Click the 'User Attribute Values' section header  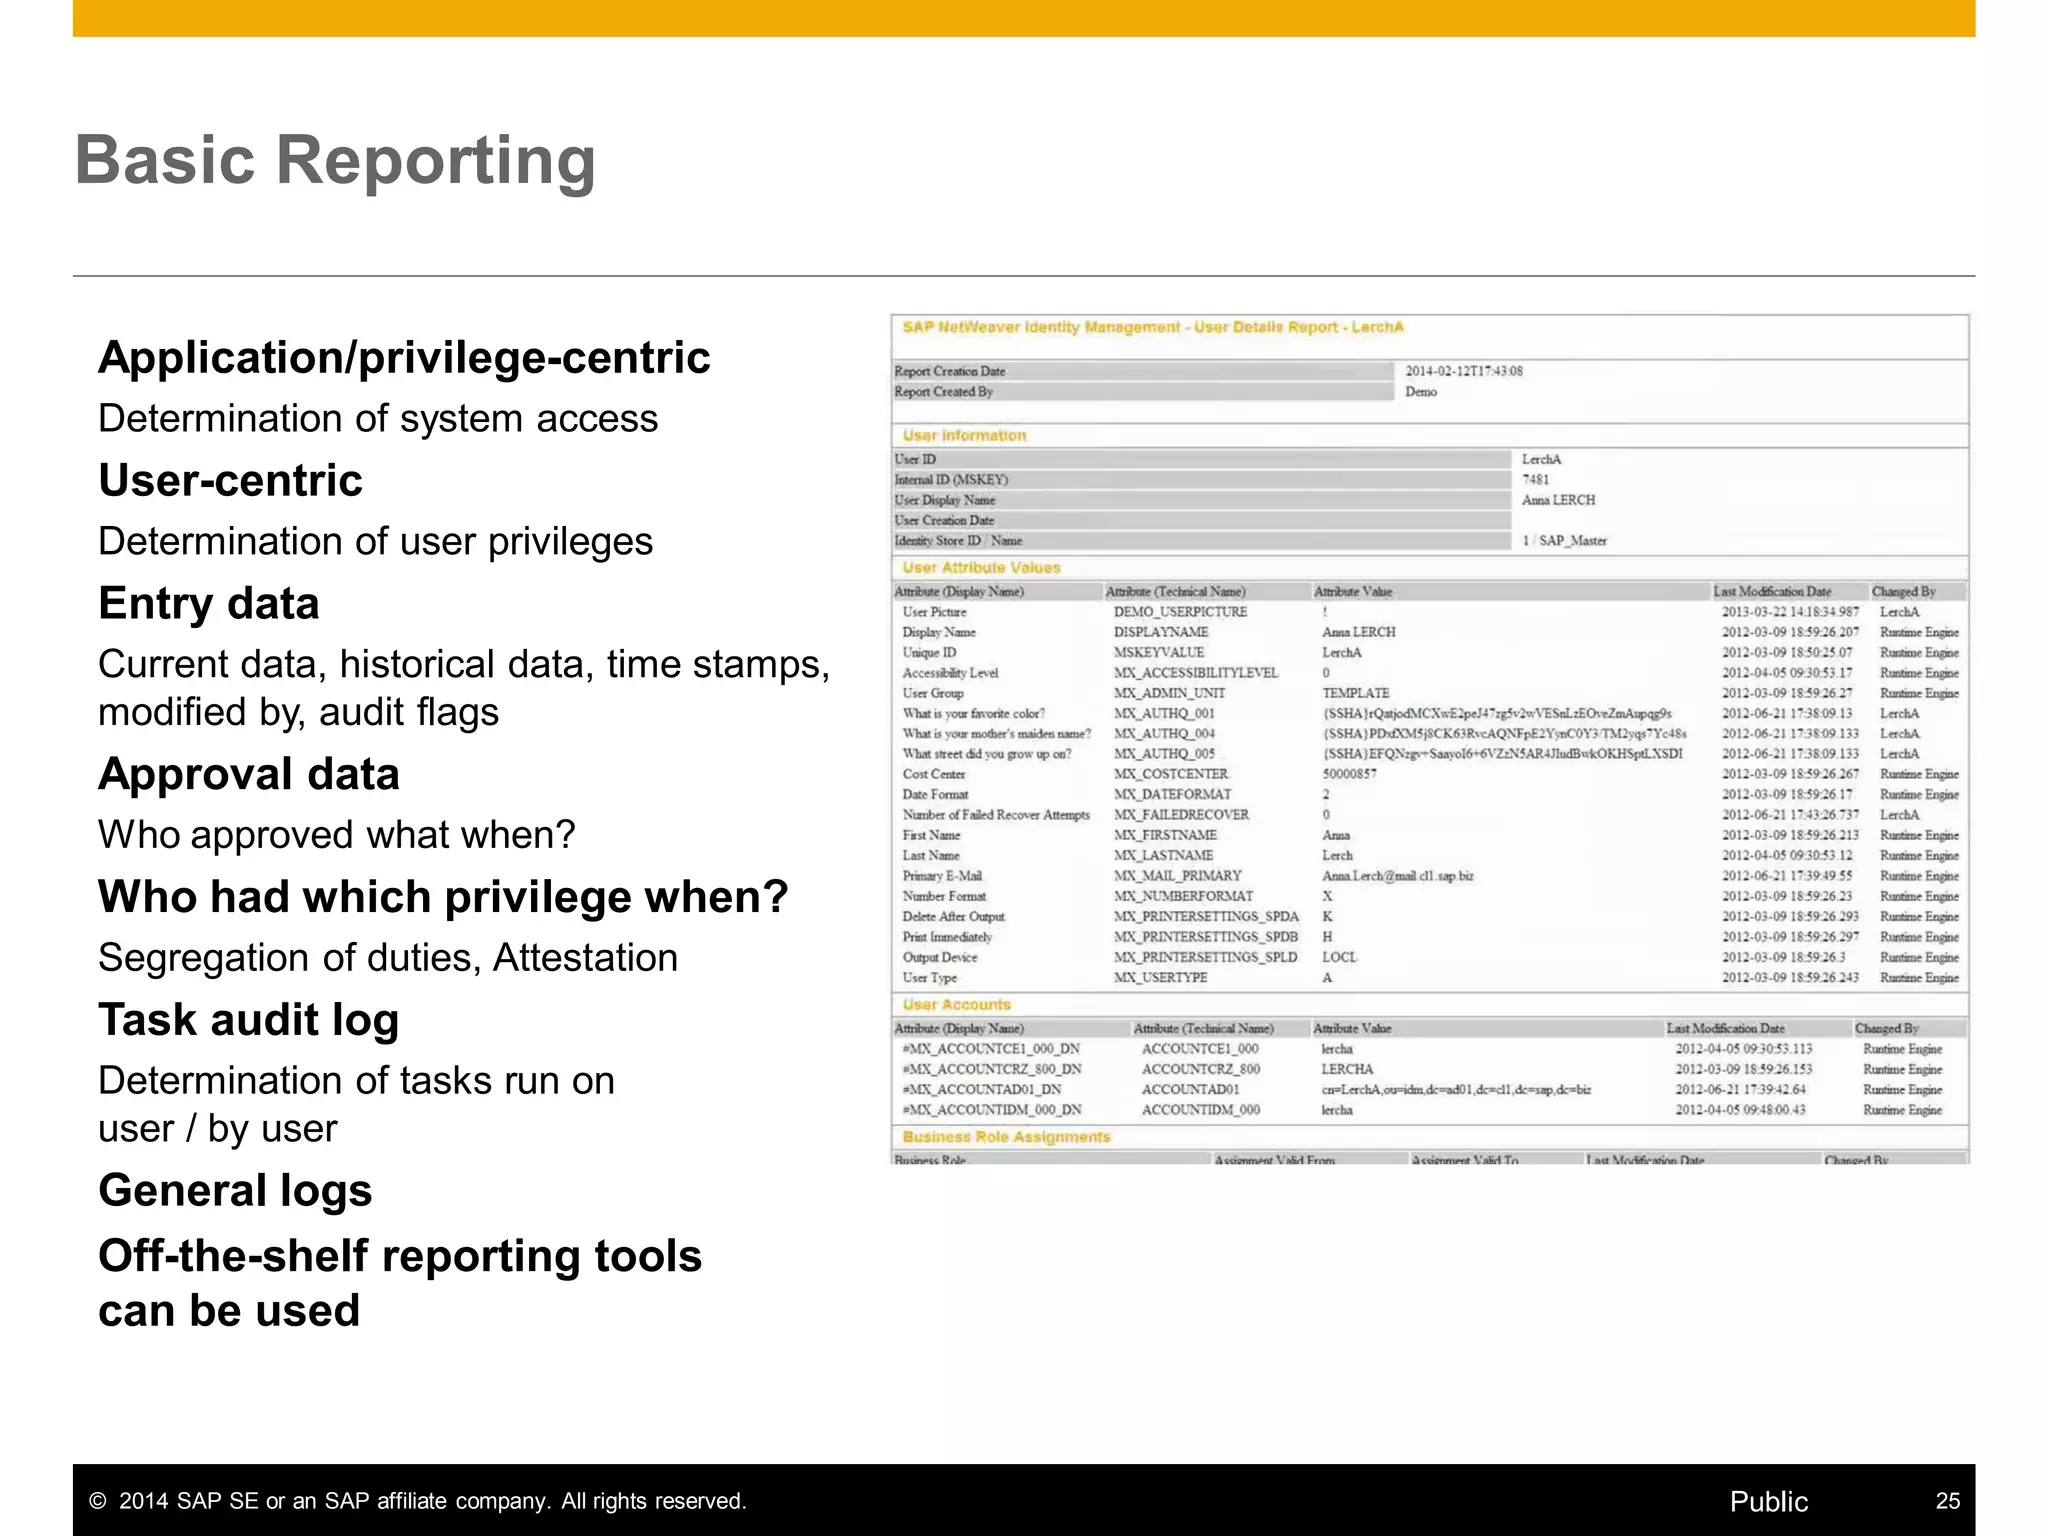point(981,568)
